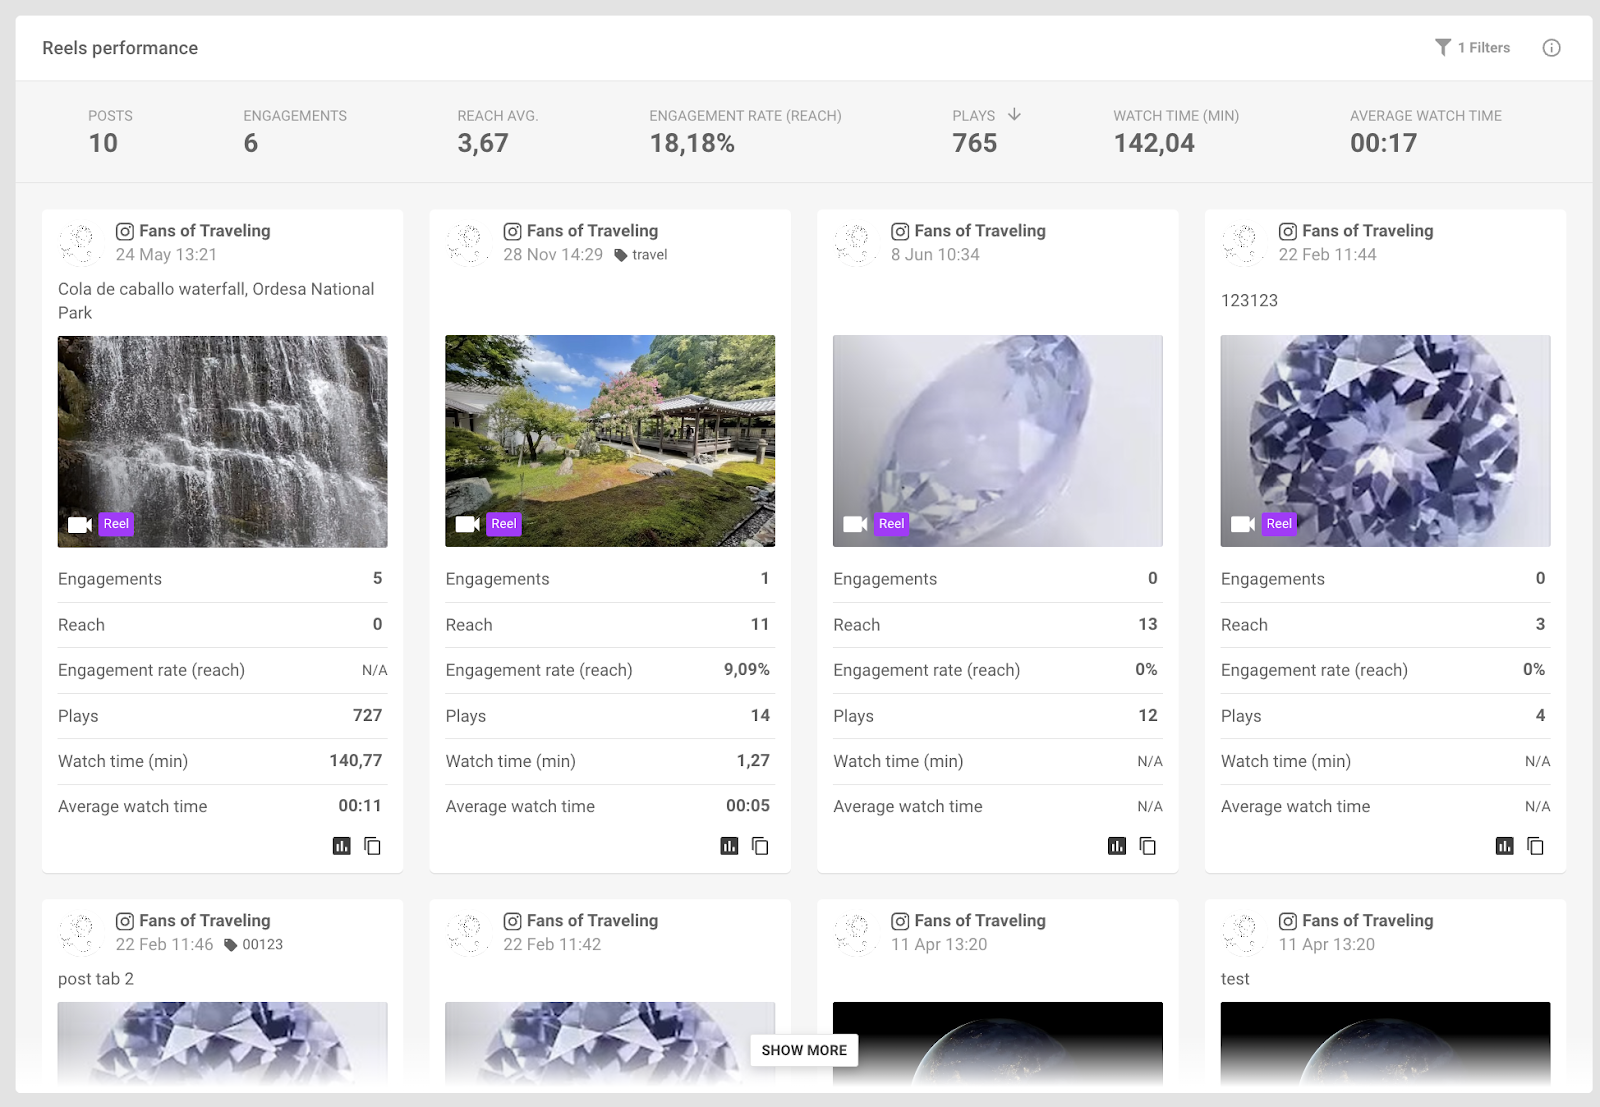Sort by AVERAGE WATCH TIME header
The height and width of the screenshot is (1107, 1600).
pos(1426,116)
